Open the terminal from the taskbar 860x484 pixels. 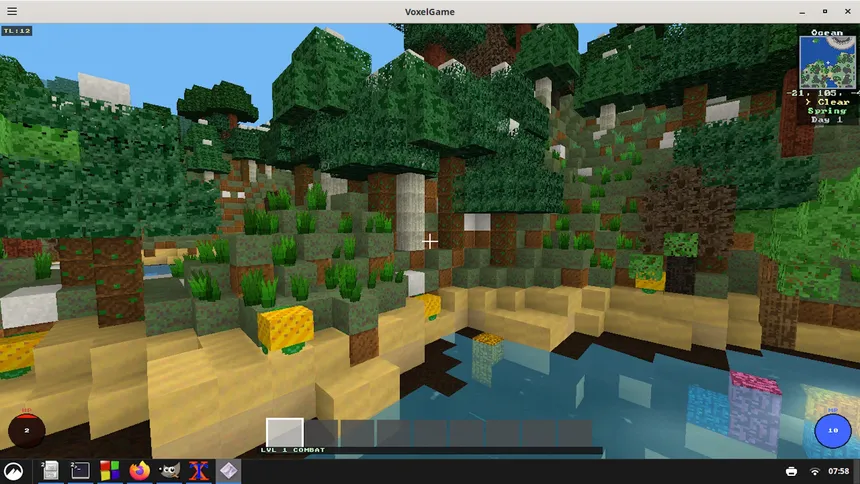[x=80, y=471]
